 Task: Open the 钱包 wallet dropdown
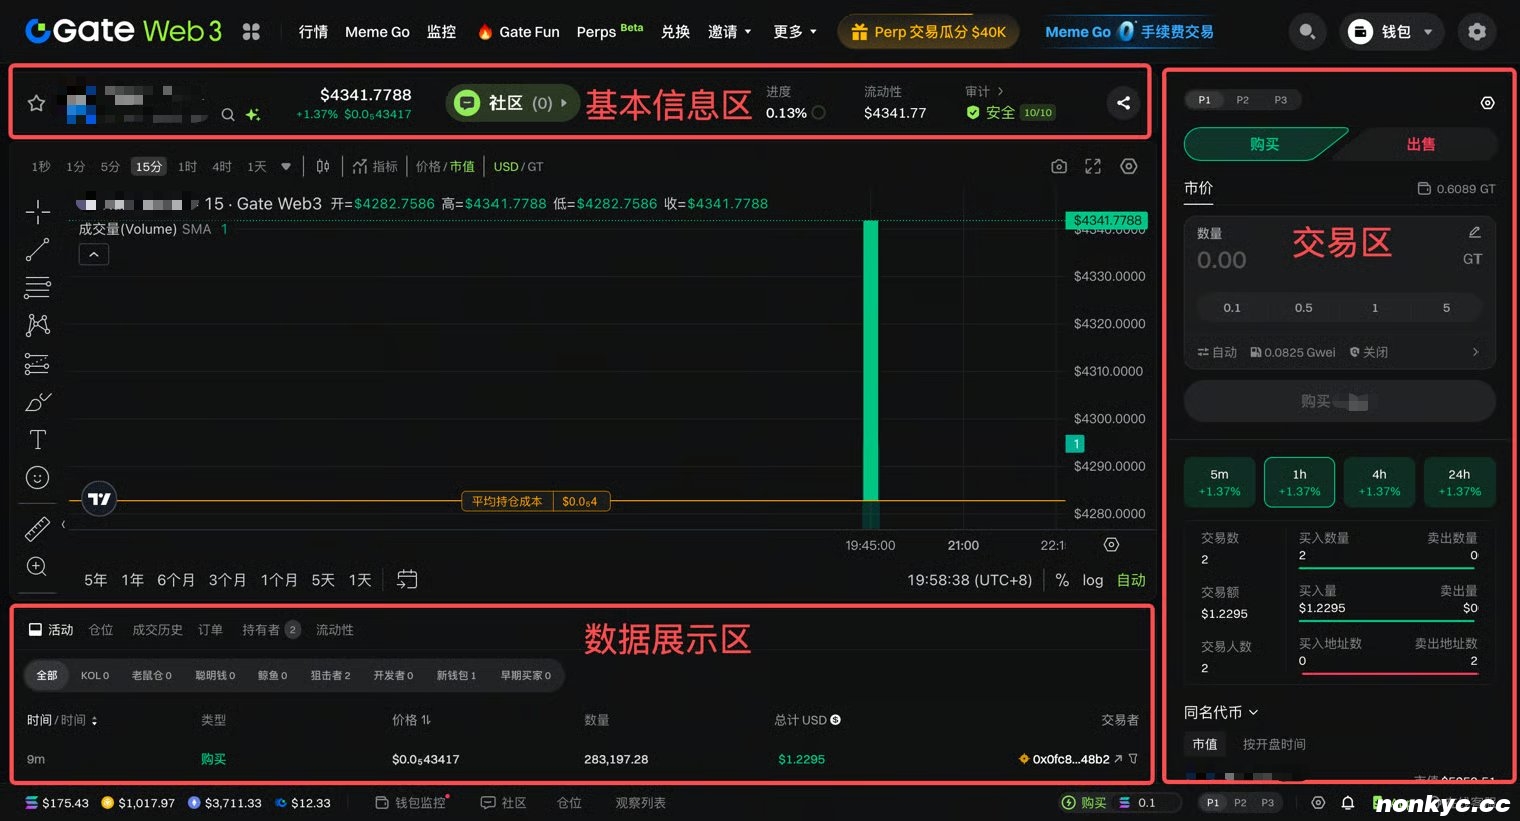tap(1391, 32)
